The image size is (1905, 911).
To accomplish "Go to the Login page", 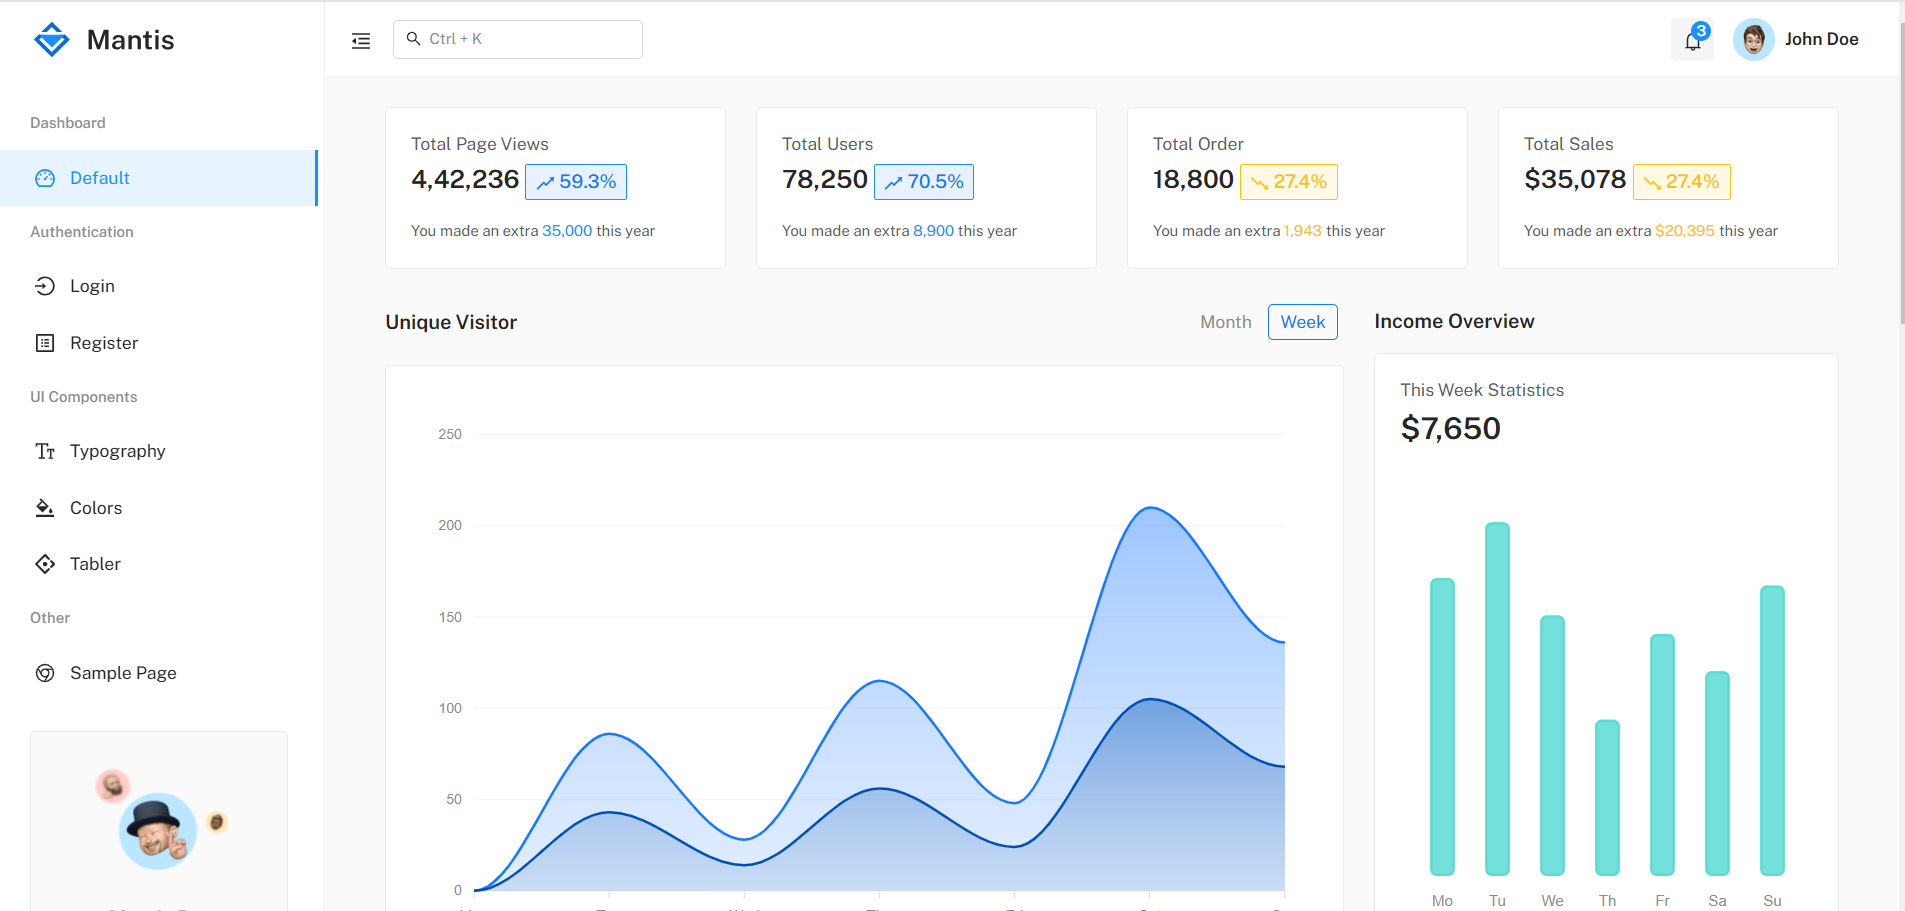I will click(x=159, y=286).
